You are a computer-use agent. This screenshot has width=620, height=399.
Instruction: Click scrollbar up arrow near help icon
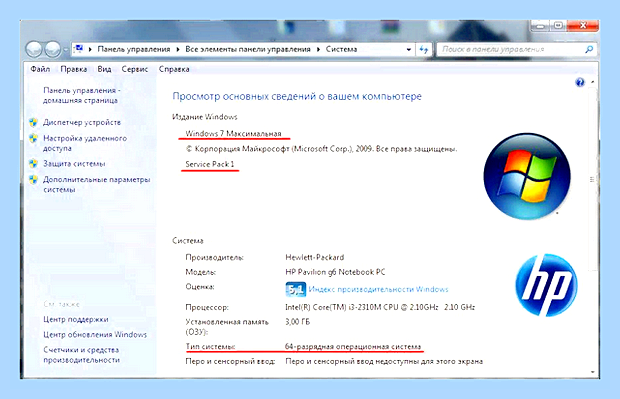pyautogui.click(x=592, y=82)
